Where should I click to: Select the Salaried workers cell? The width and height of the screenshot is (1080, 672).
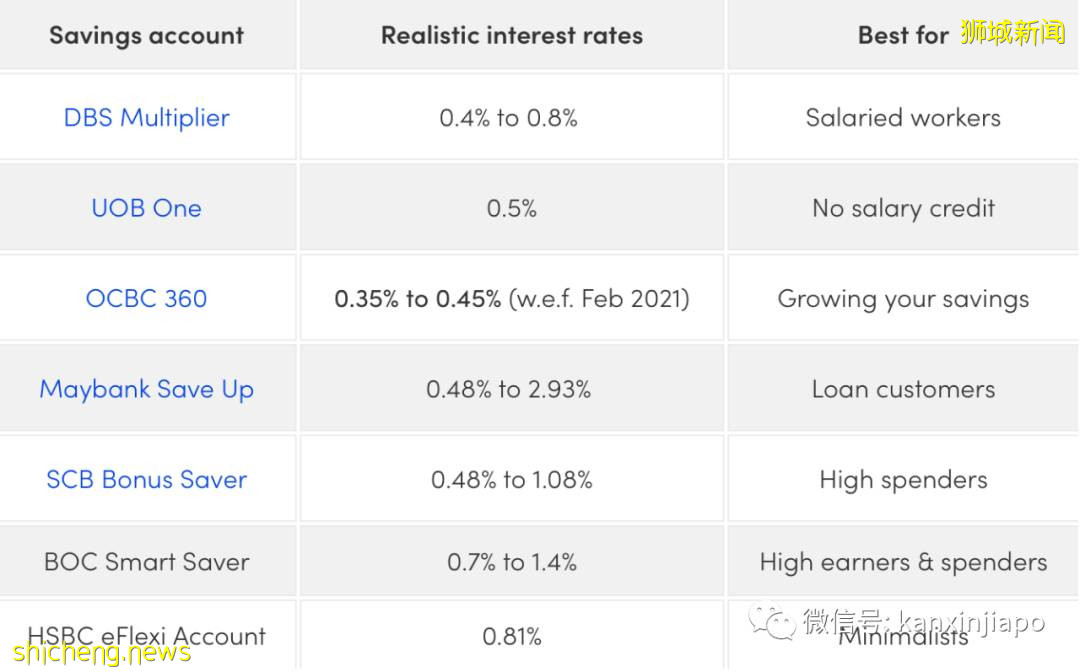point(903,118)
